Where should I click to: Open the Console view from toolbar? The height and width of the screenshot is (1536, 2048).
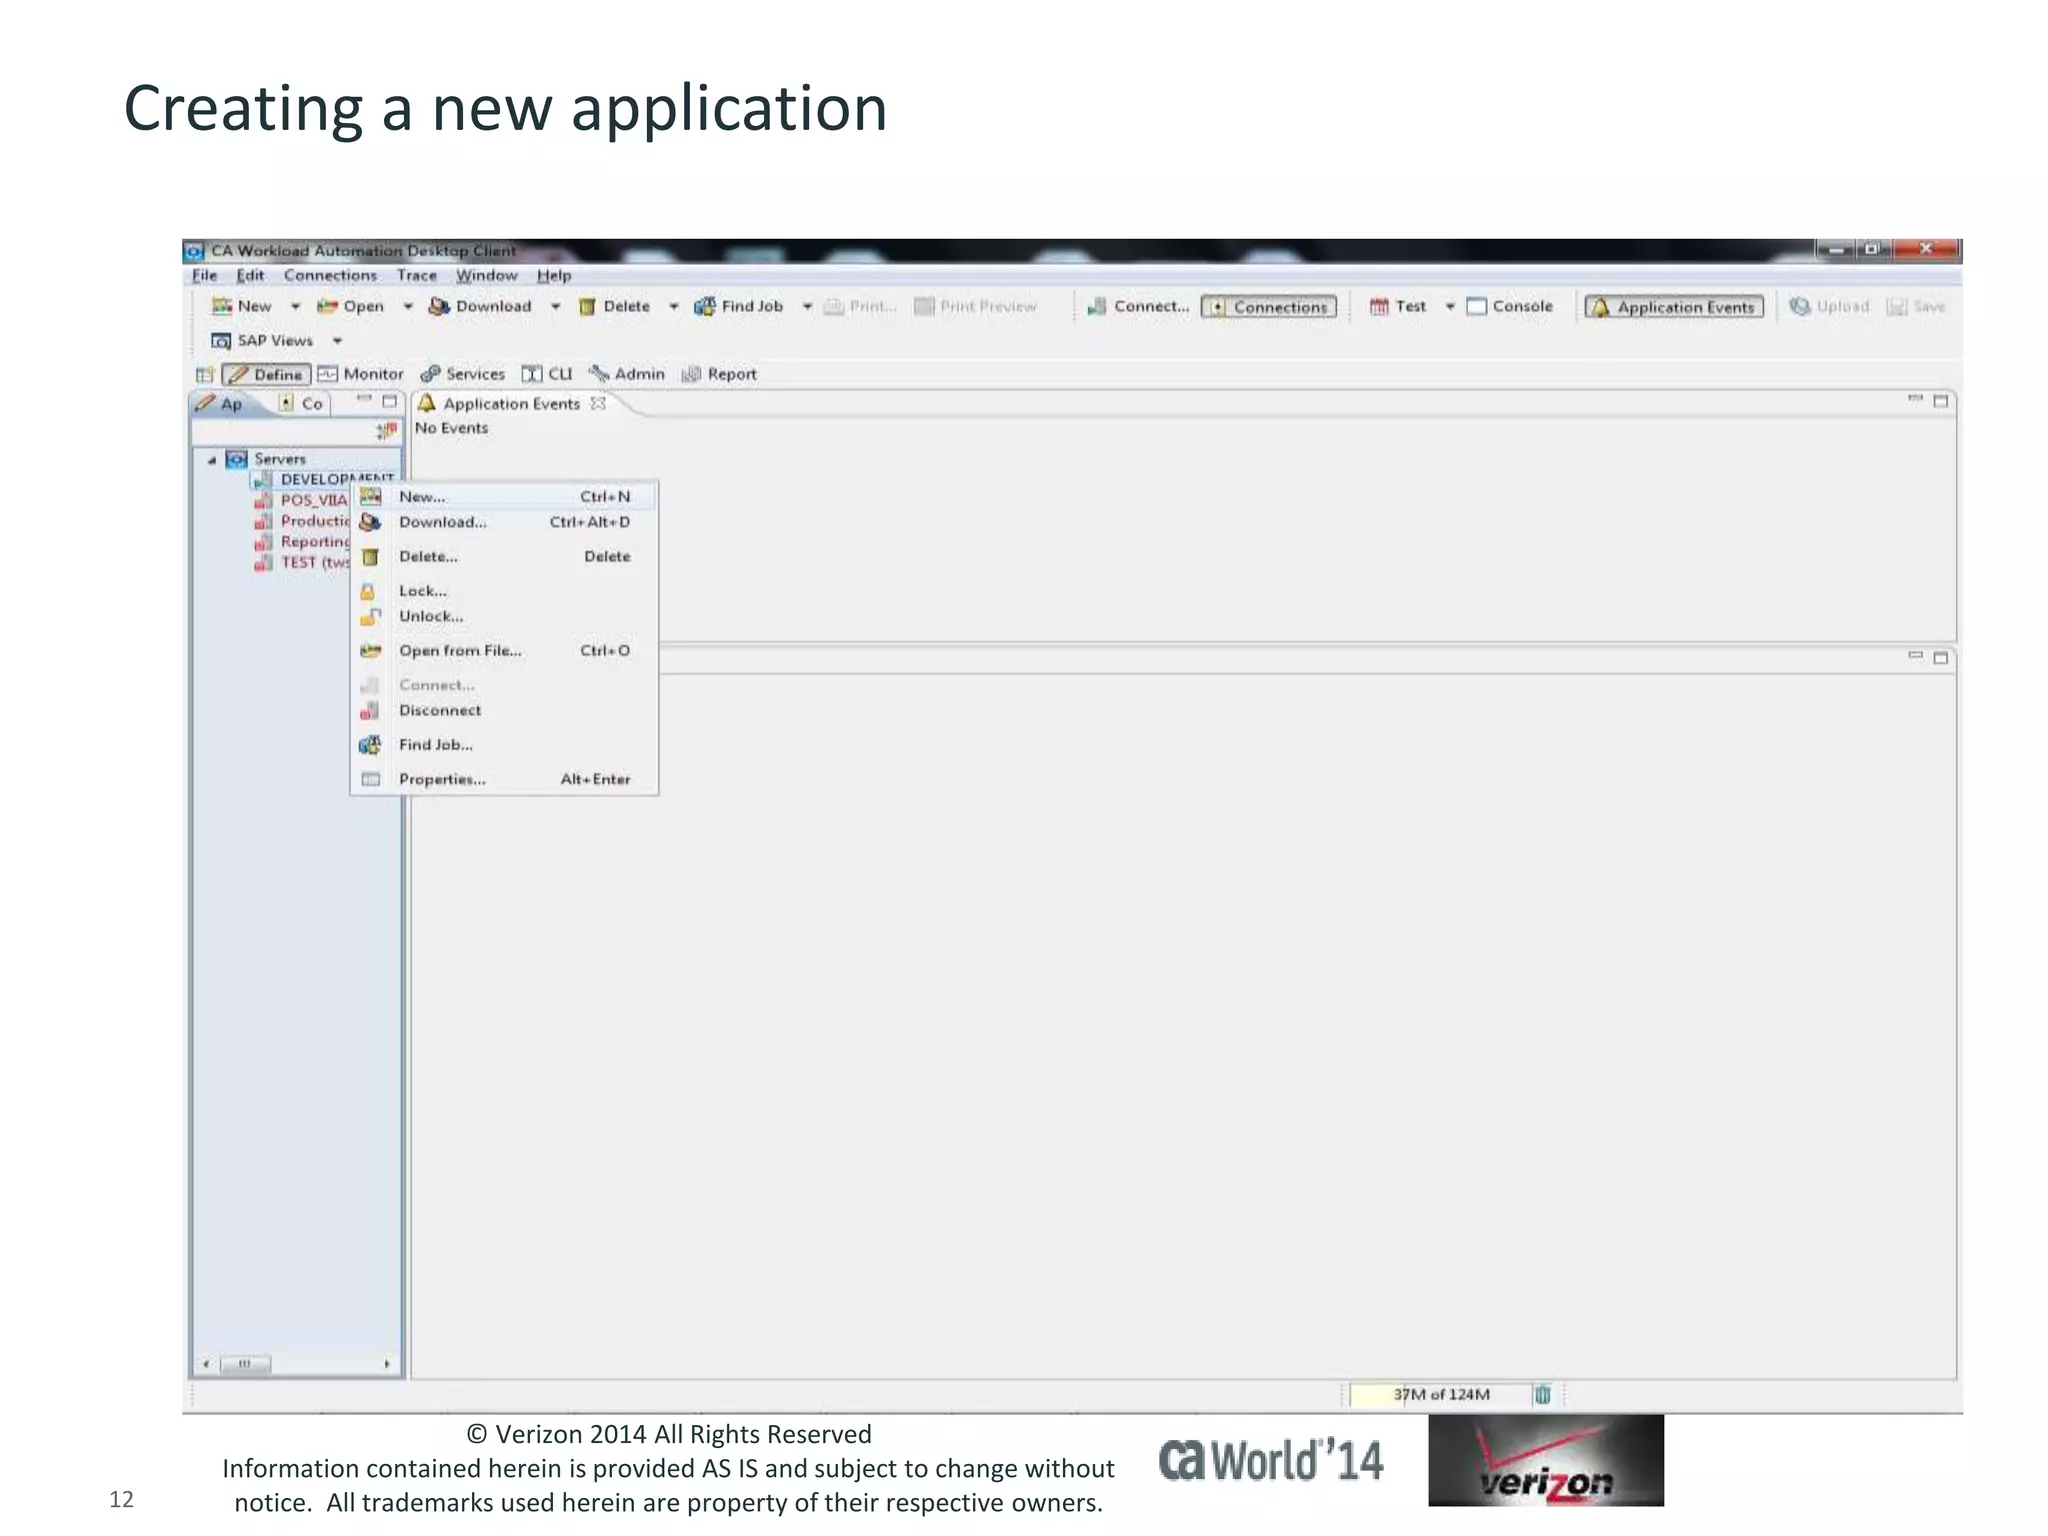(x=1510, y=306)
